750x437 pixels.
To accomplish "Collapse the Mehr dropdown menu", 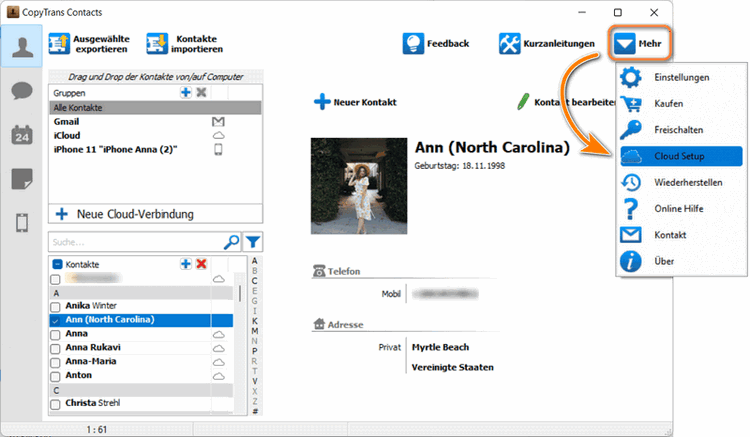I will coord(640,44).
